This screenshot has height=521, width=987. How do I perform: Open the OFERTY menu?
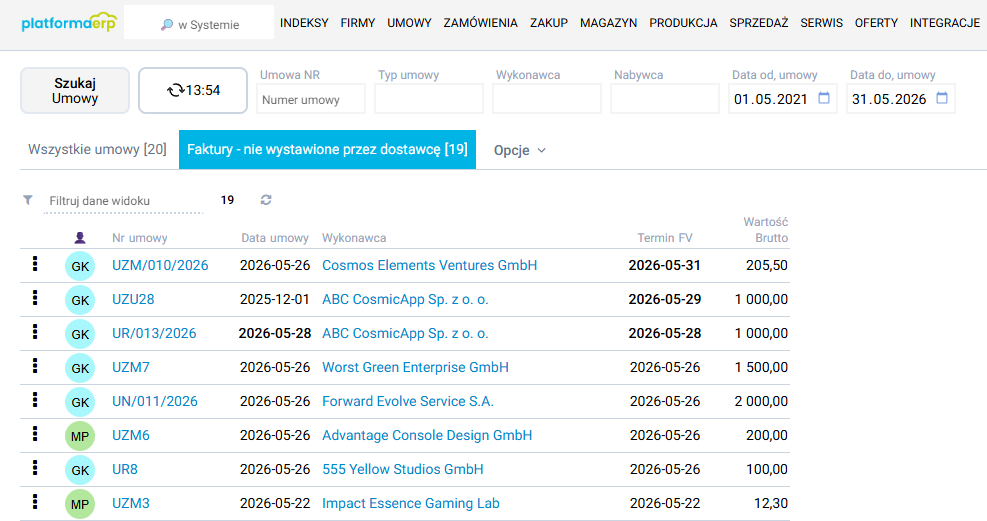876,23
